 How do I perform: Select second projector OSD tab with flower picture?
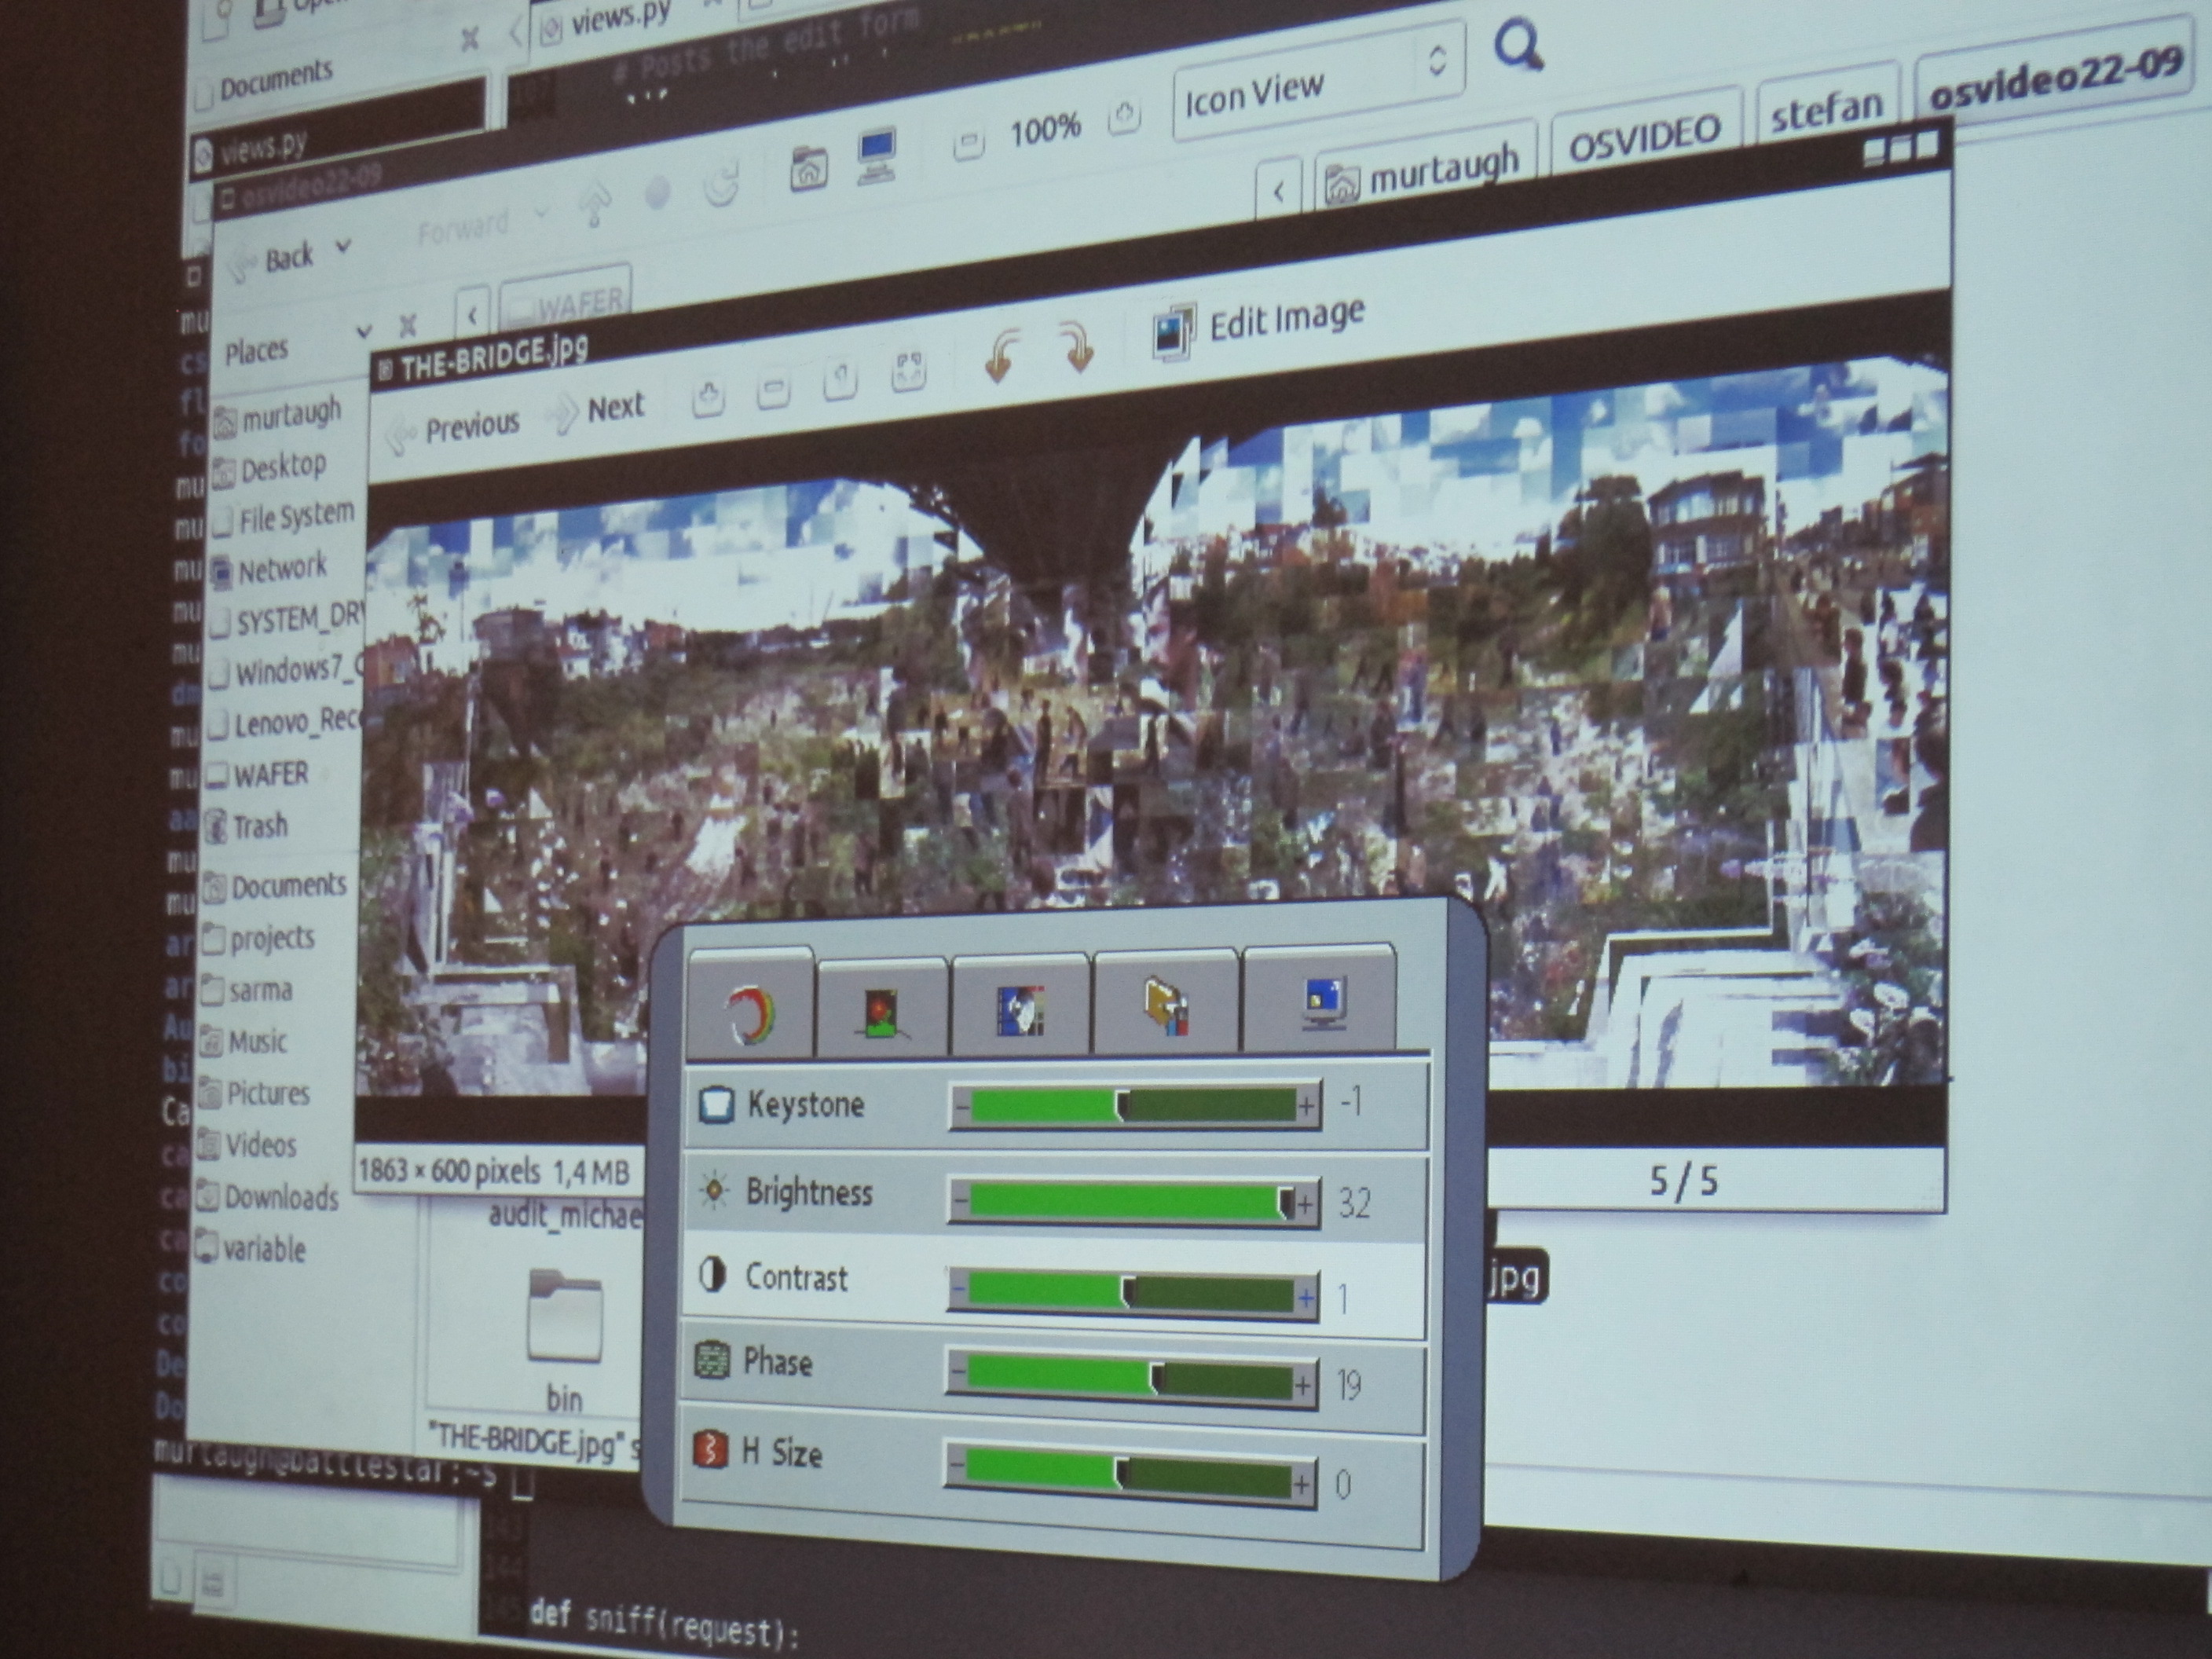(882, 1007)
